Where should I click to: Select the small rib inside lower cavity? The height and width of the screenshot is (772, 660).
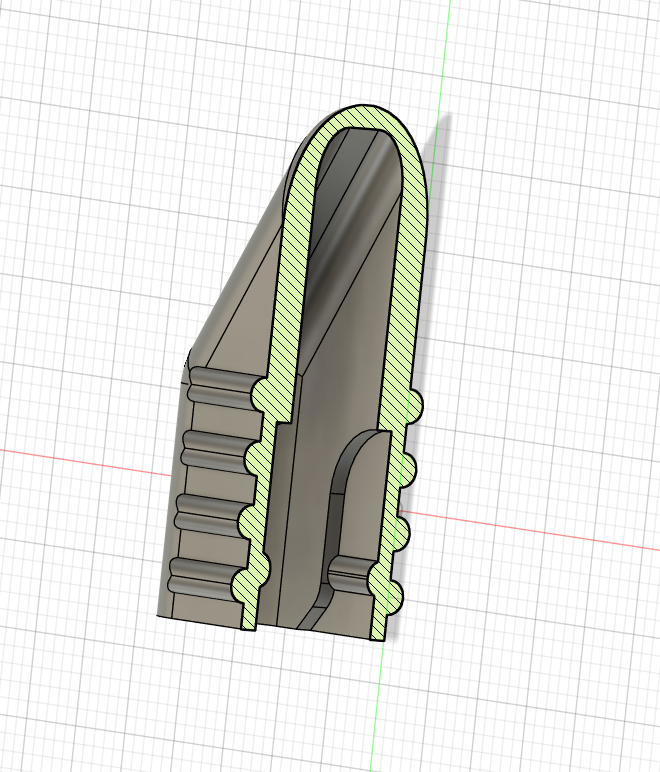click(350, 574)
